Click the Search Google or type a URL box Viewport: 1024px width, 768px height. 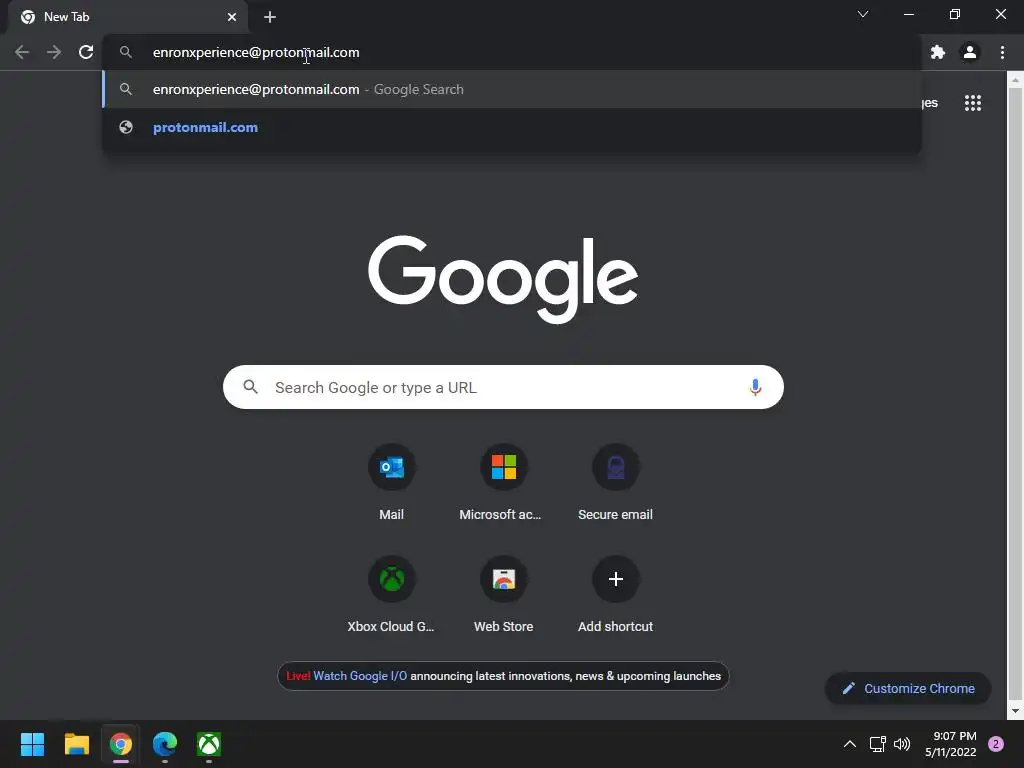(x=503, y=387)
